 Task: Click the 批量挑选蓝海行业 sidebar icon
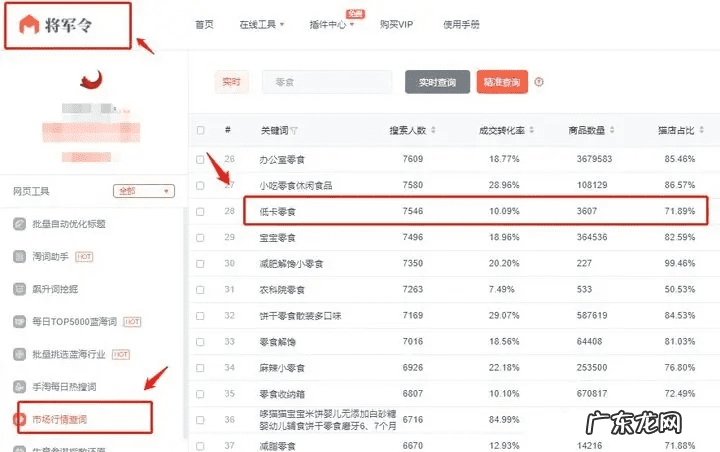(19, 354)
